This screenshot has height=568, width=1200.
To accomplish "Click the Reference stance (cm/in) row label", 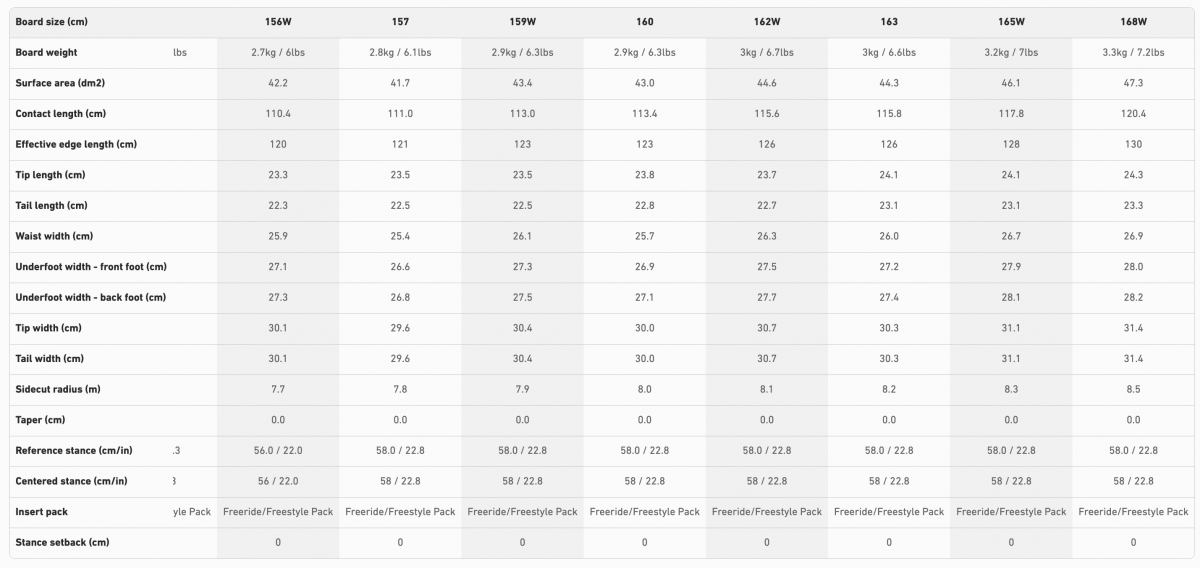I will pyautogui.click(x=71, y=451).
